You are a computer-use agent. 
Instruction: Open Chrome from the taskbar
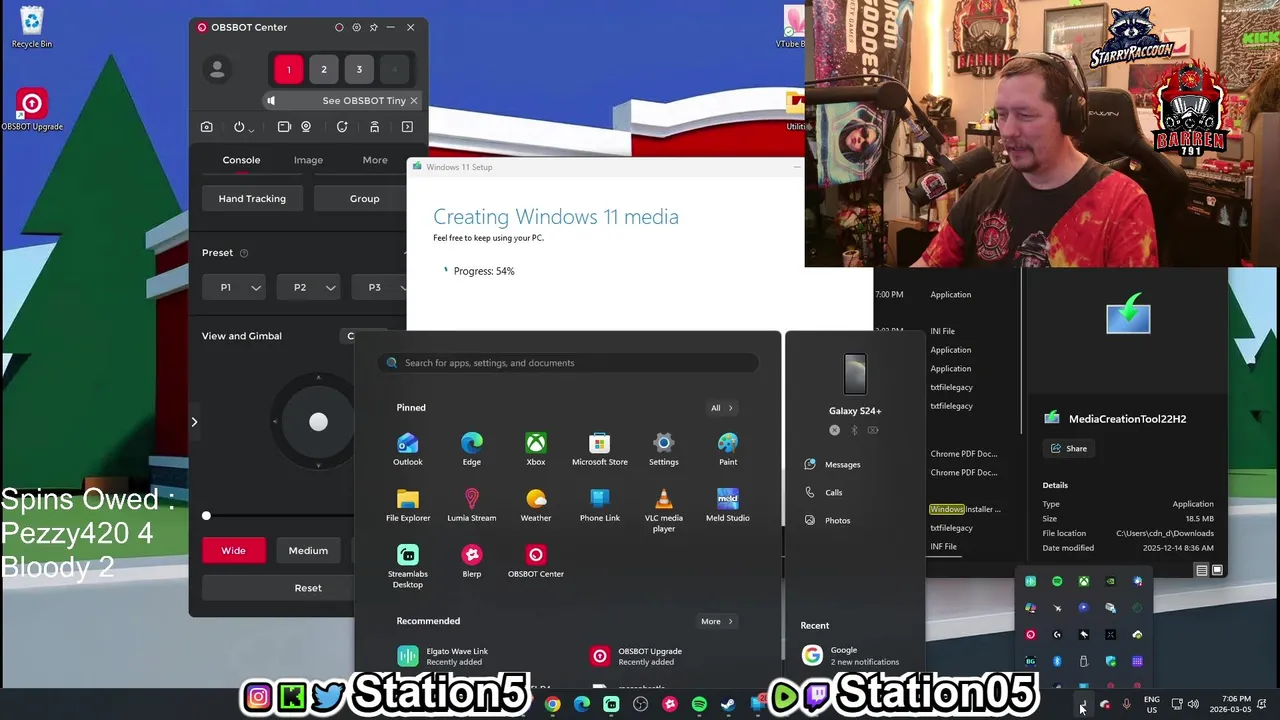pyautogui.click(x=552, y=704)
